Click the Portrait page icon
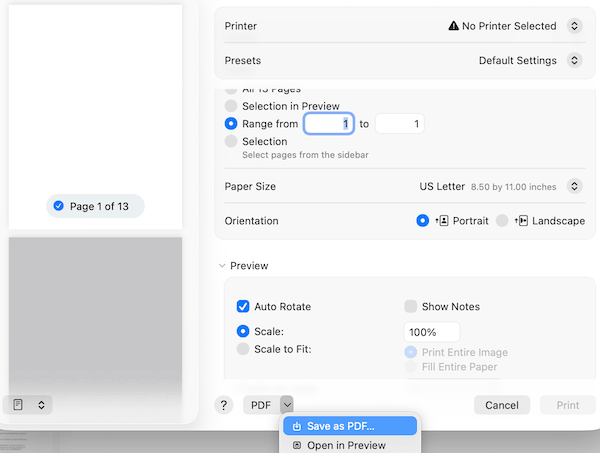The image size is (600, 453). [x=442, y=221]
